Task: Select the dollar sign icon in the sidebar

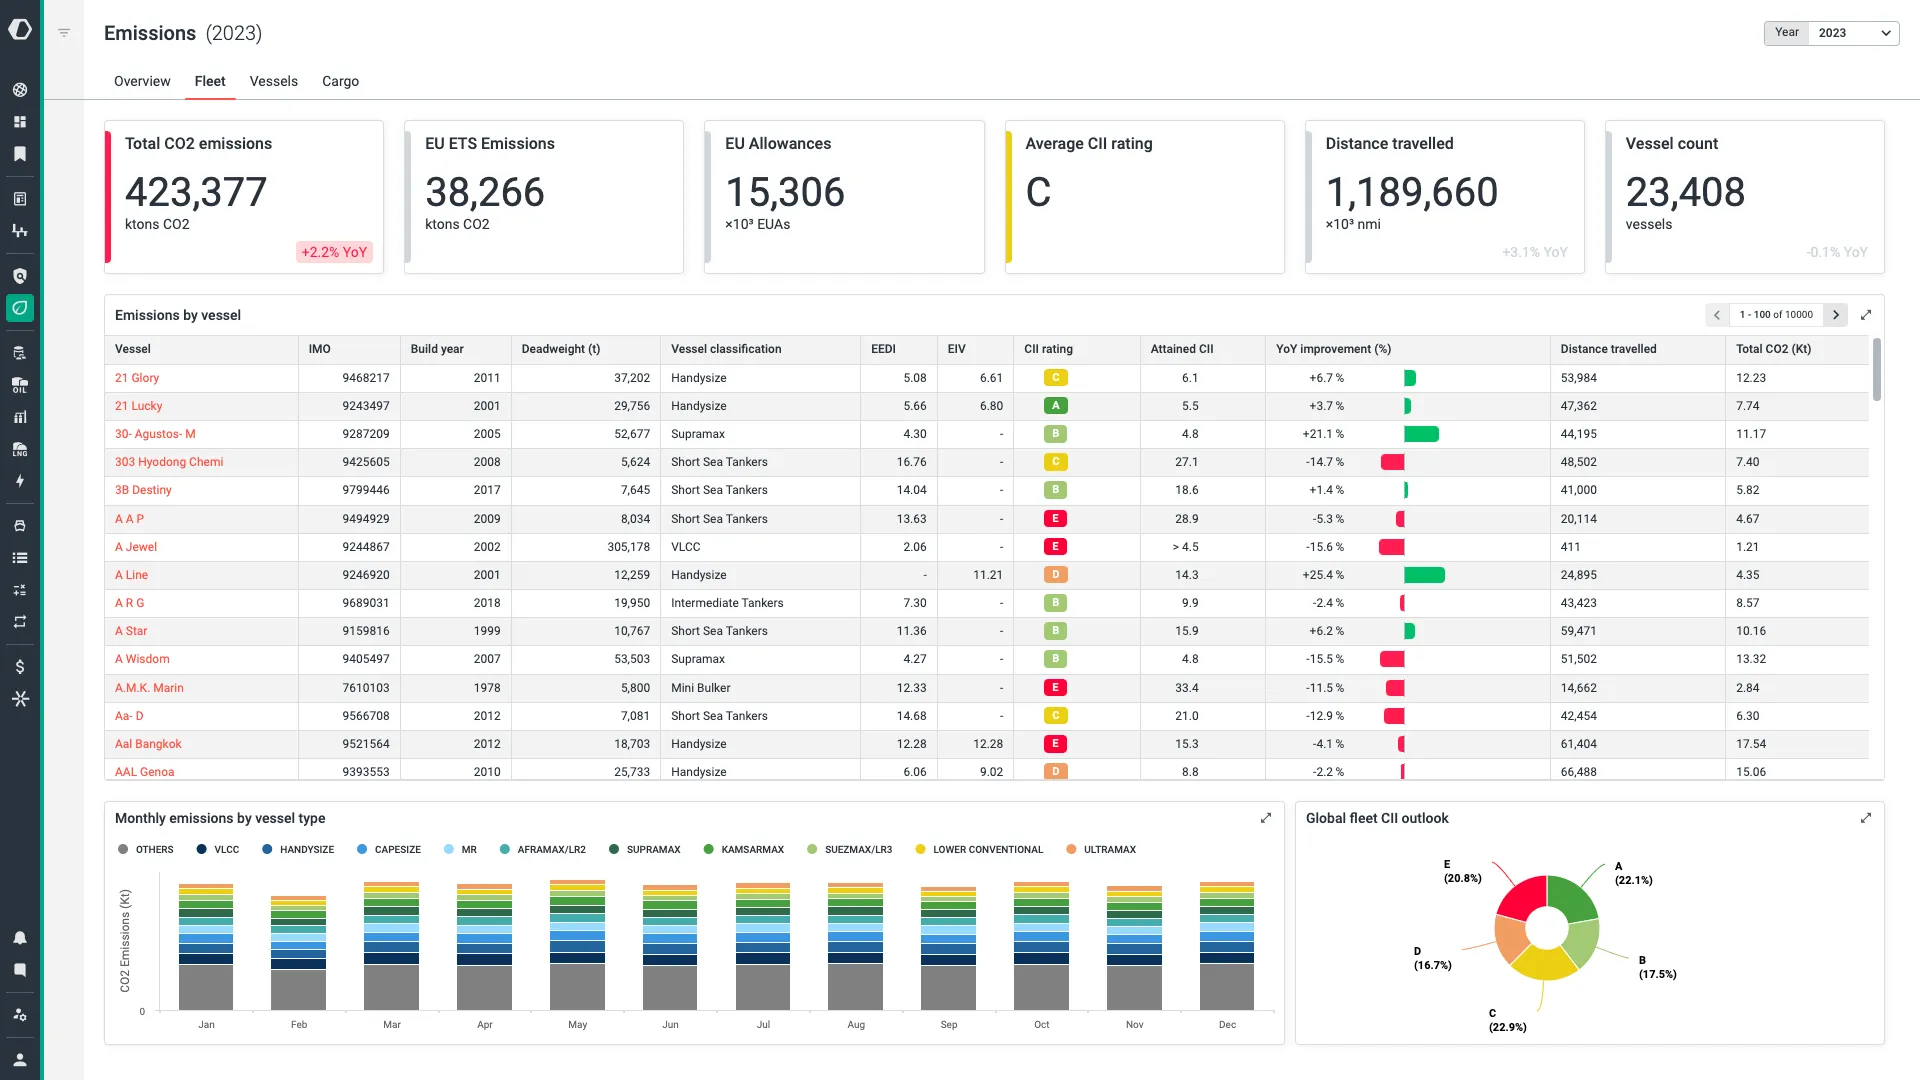Action: pyautogui.click(x=20, y=665)
